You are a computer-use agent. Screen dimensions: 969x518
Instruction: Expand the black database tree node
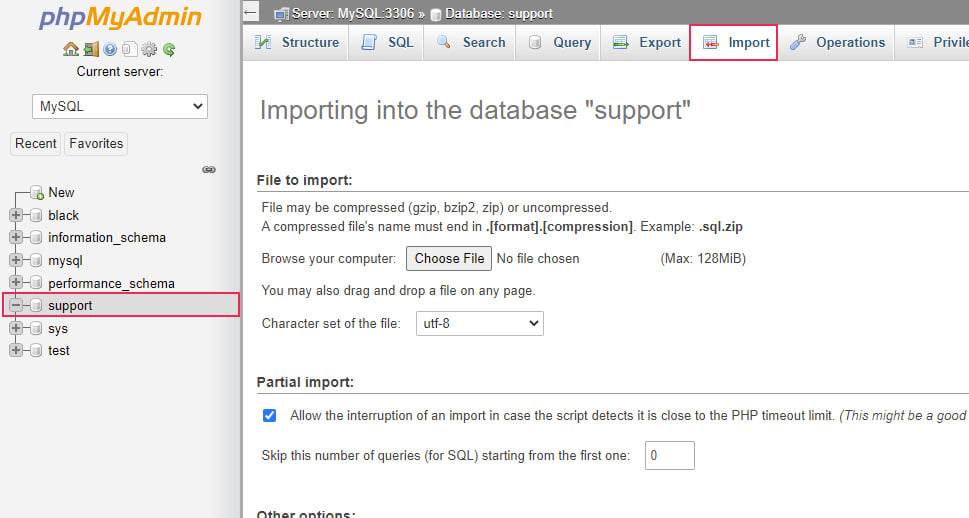(x=16, y=215)
